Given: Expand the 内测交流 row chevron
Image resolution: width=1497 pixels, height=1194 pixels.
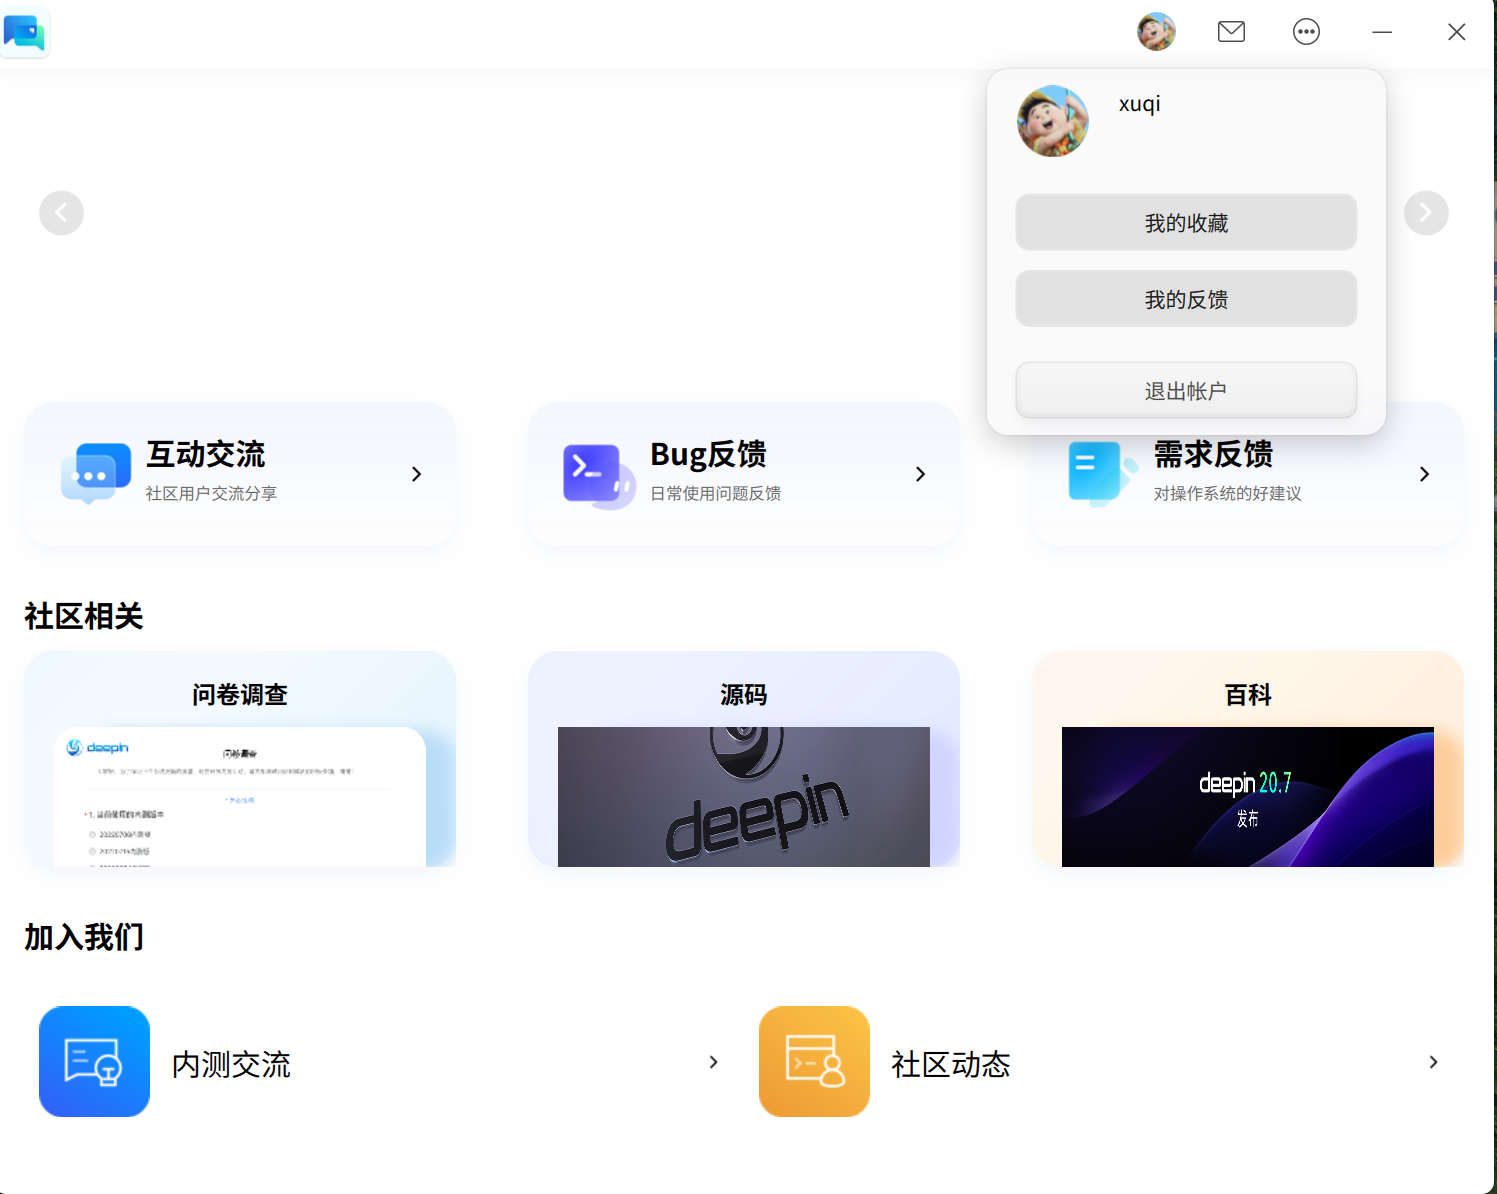Looking at the screenshot, I should 713,1062.
